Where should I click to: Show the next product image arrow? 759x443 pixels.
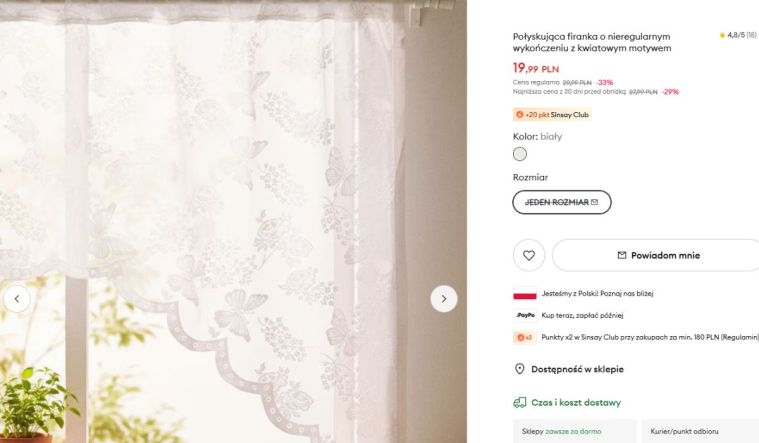(443, 299)
